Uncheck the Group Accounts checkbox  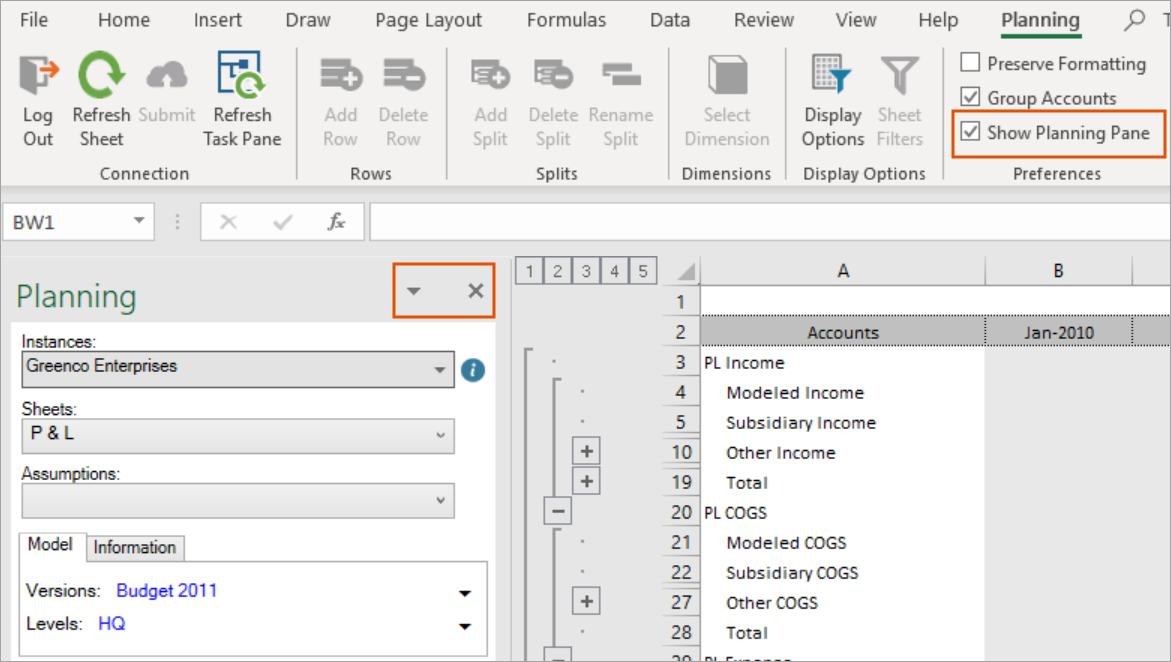[x=970, y=96]
